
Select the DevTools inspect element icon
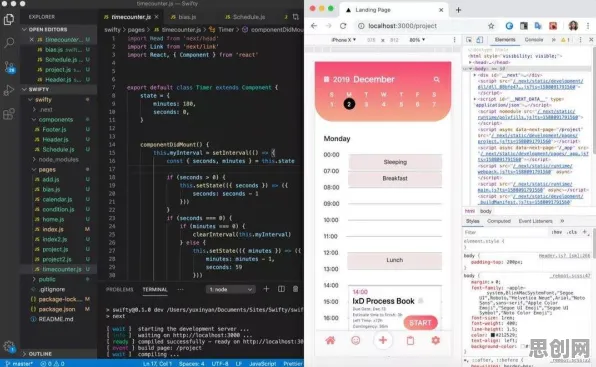click(x=469, y=40)
